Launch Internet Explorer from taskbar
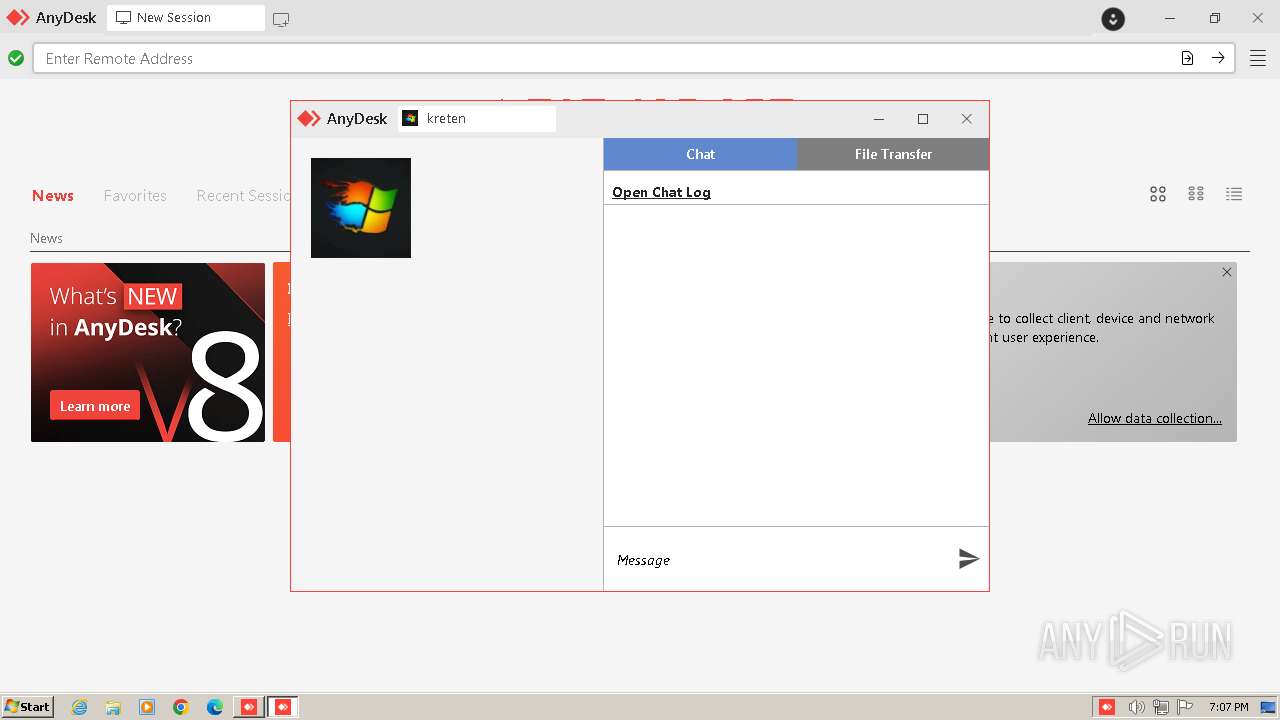Image resolution: width=1280 pixels, height=720 pixels. [x=80, y=707]
